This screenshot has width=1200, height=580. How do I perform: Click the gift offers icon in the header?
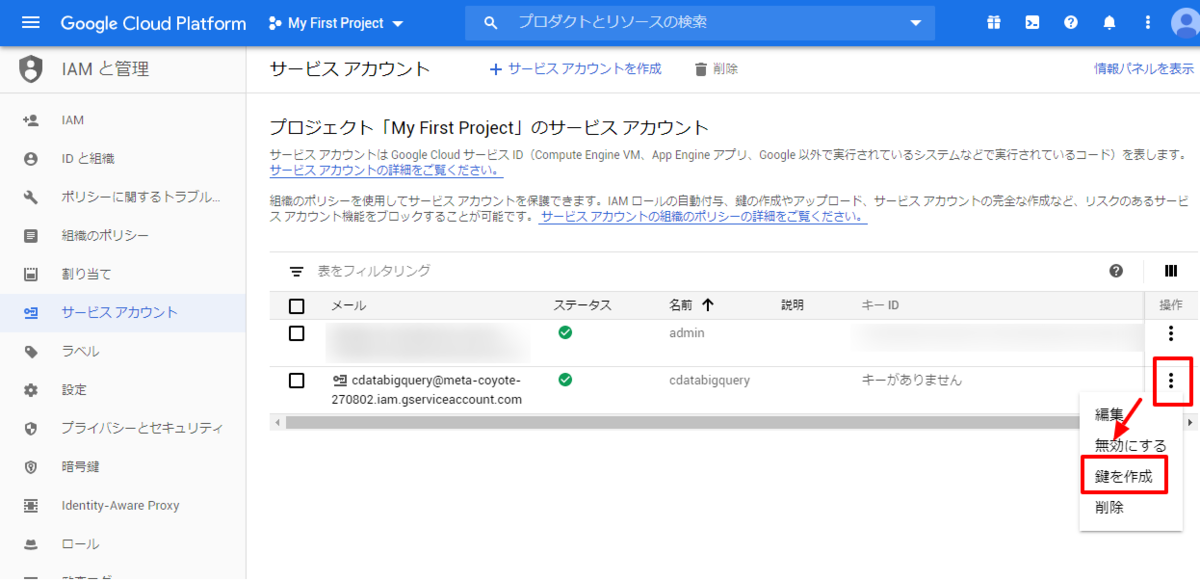(993, 22)
